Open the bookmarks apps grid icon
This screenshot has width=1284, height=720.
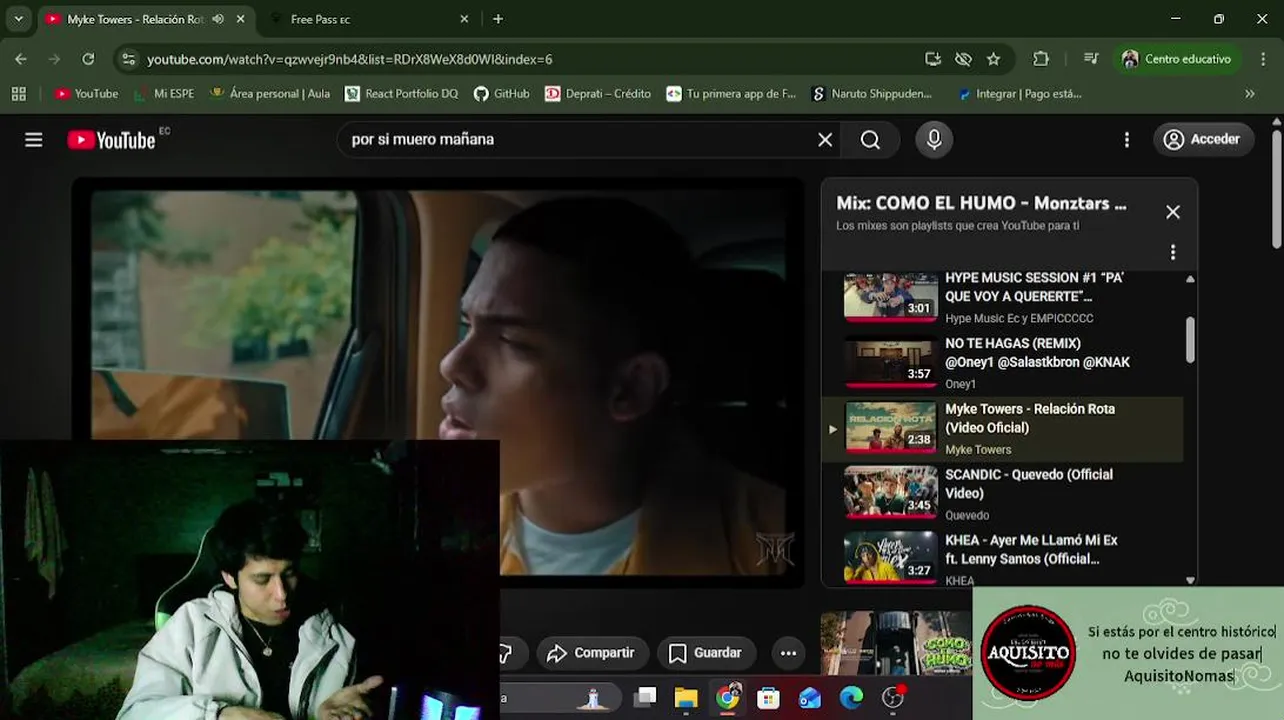tap(18, 94)
